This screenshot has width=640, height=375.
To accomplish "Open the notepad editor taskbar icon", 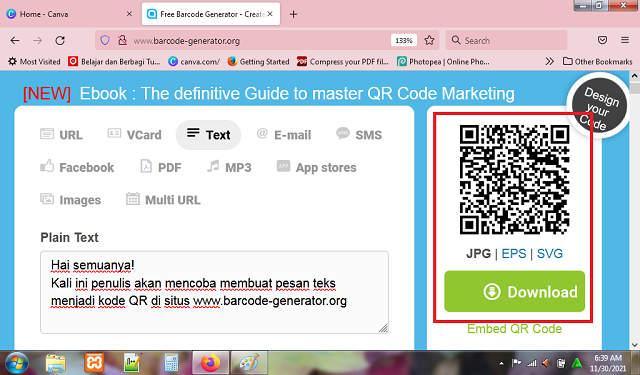I will click(x=133, y=363).
